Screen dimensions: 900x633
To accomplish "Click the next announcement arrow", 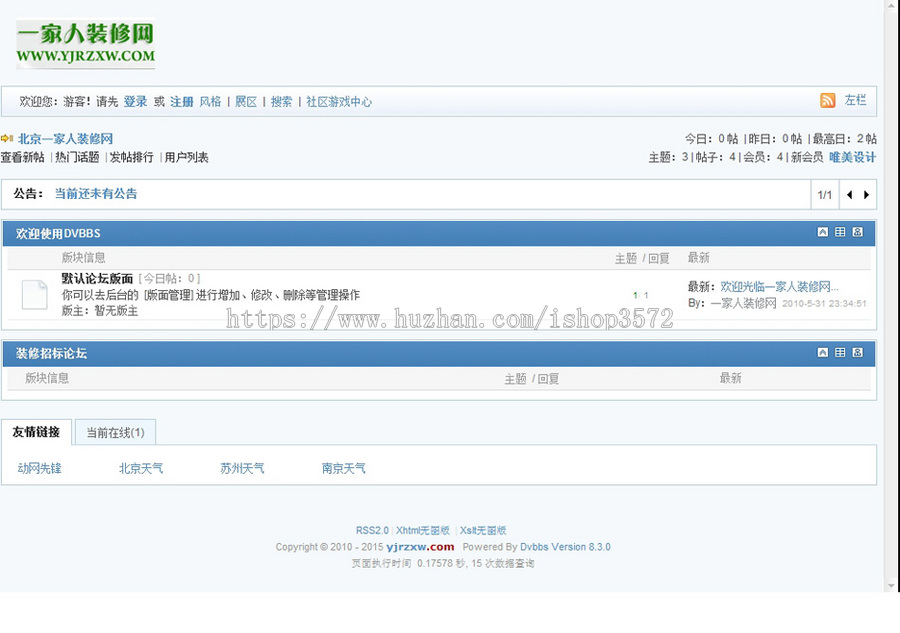I will (x=866, y=194).
